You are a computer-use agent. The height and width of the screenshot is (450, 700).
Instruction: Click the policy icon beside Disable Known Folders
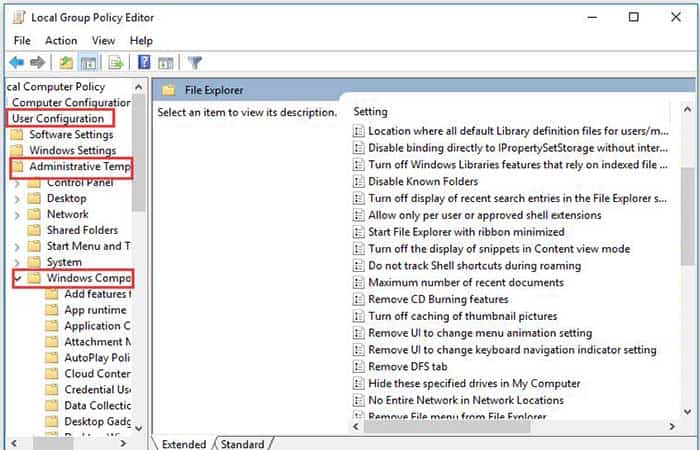click(x=358, y=181)
